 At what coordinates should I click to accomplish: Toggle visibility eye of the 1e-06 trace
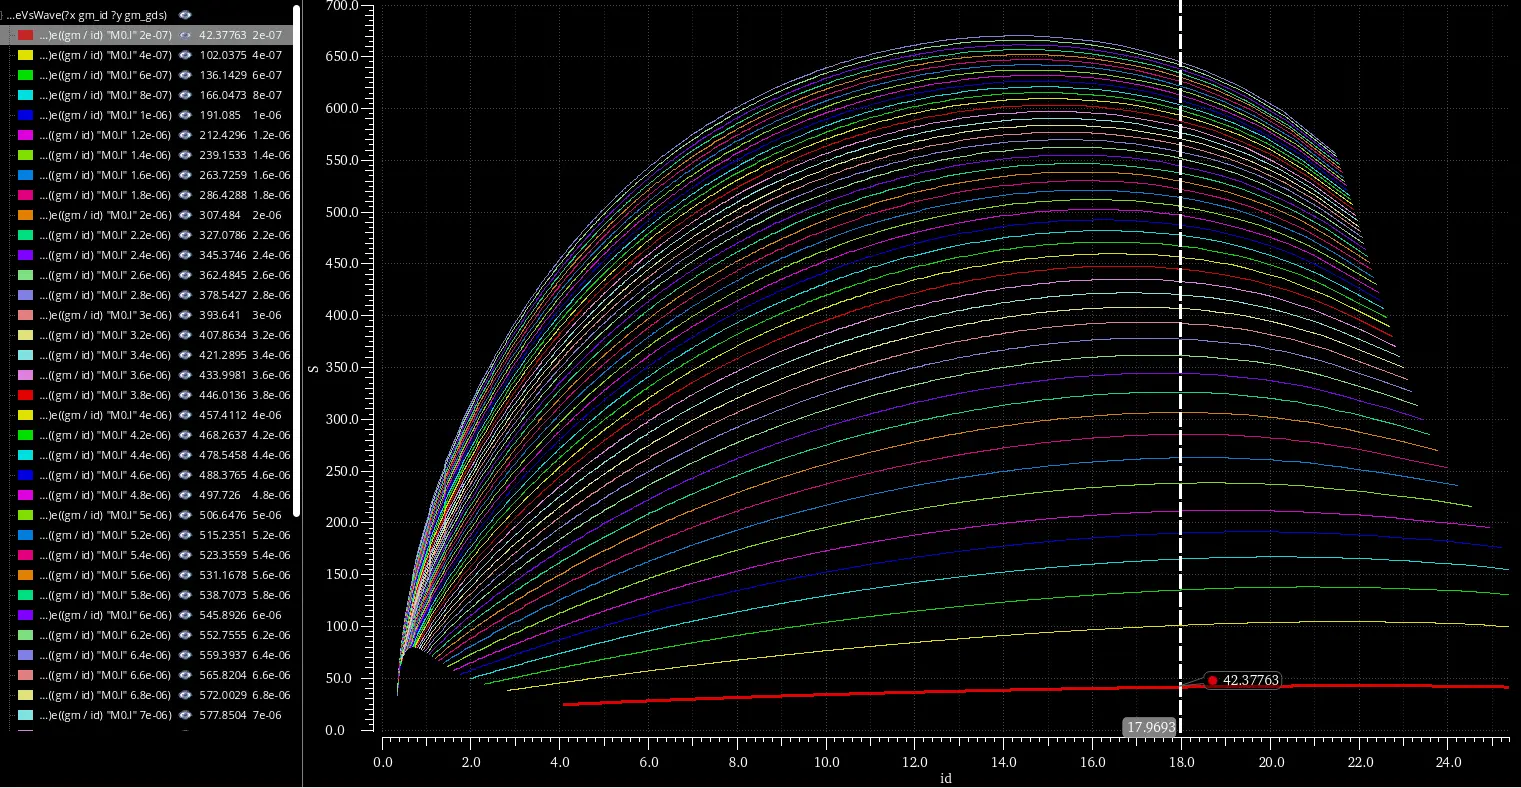(x=185, y=115)
